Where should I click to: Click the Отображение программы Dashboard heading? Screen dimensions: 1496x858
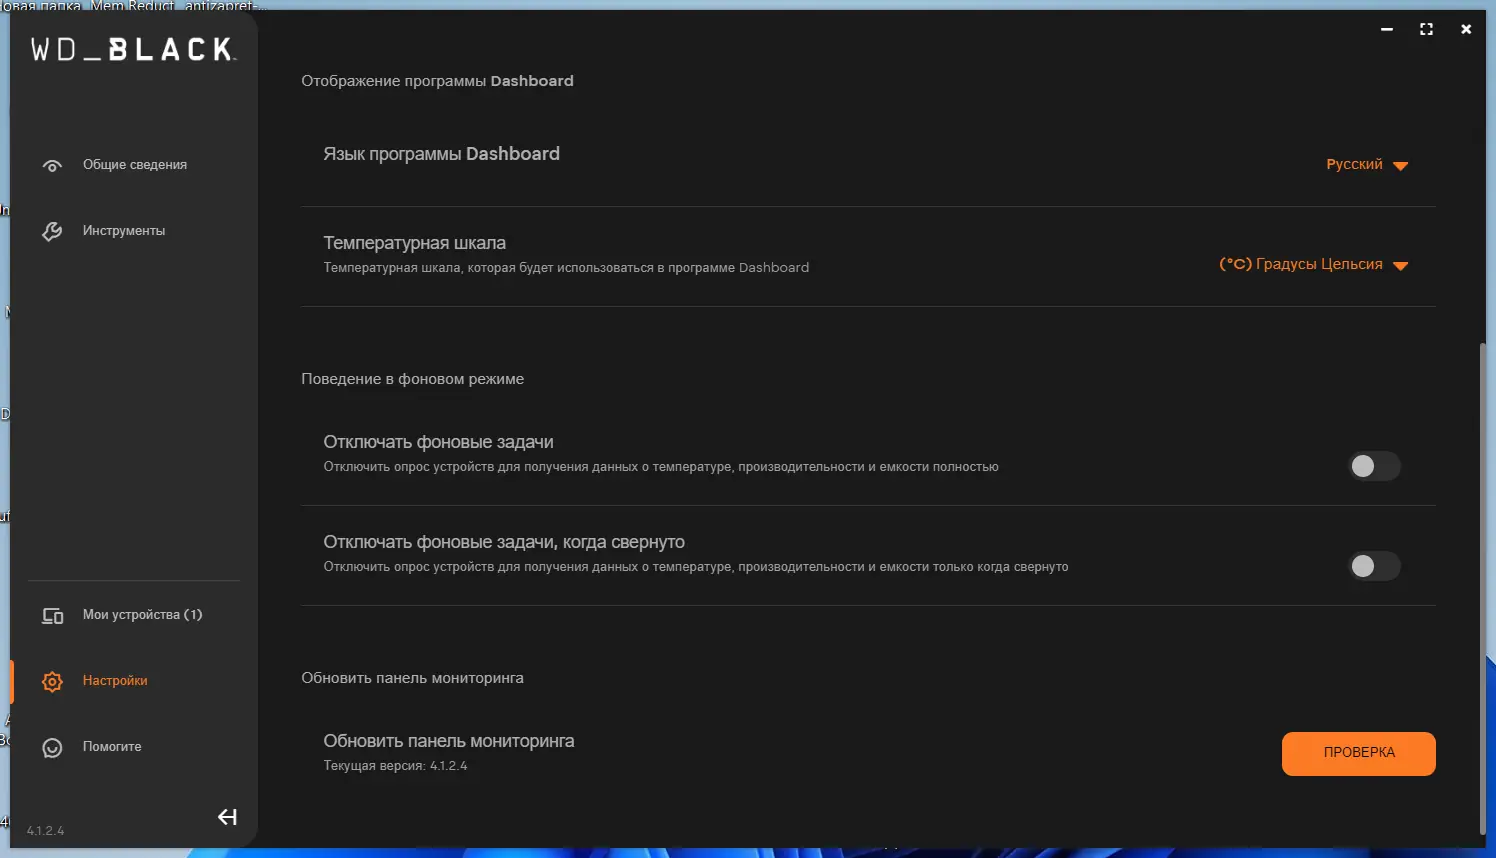point(437,81)
